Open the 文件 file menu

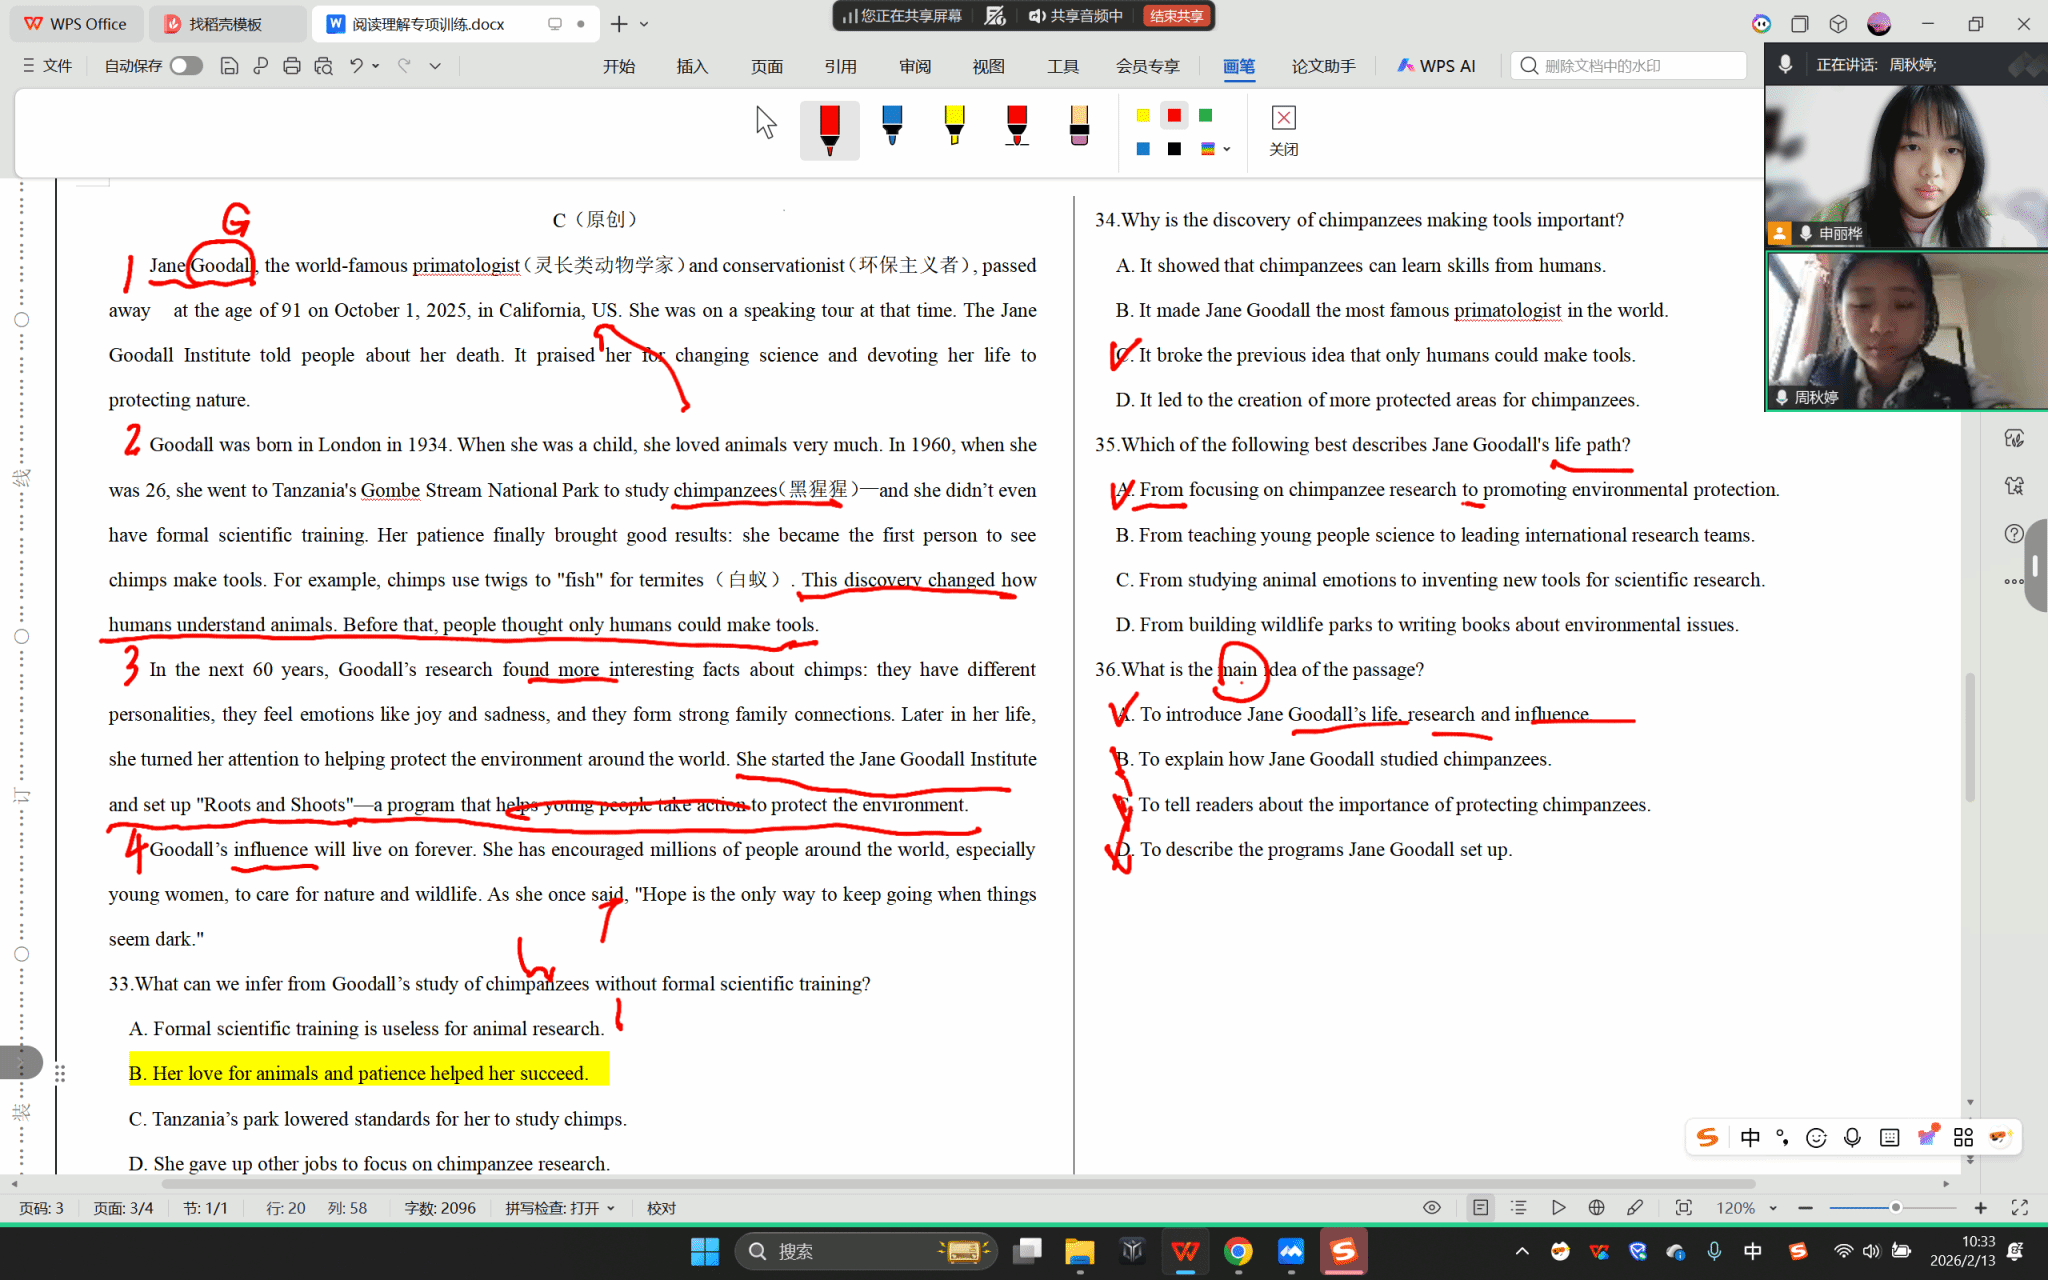[48, 66]
